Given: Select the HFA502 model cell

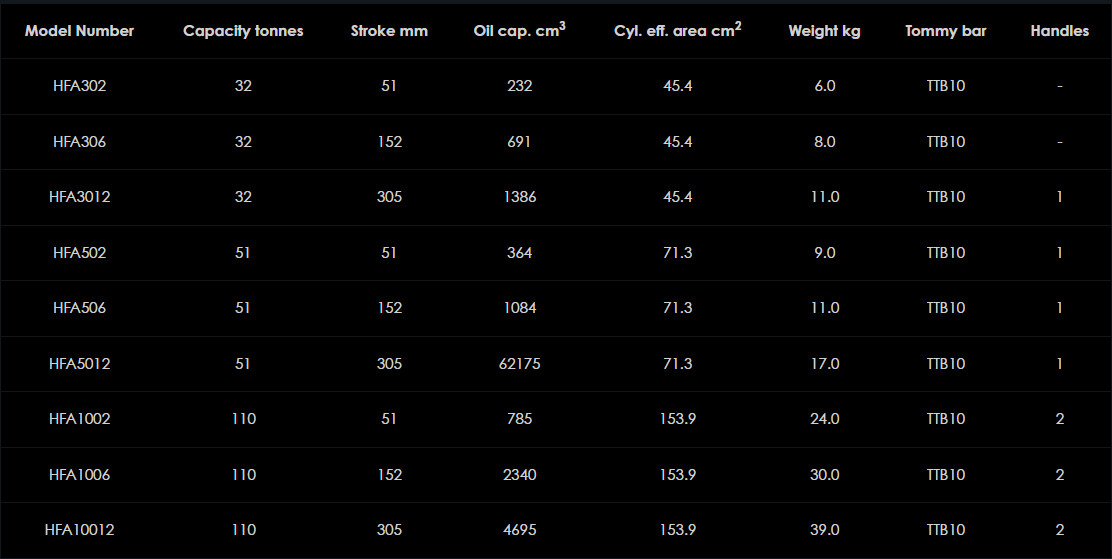Looking at the screenshot, I should (79, 253).
